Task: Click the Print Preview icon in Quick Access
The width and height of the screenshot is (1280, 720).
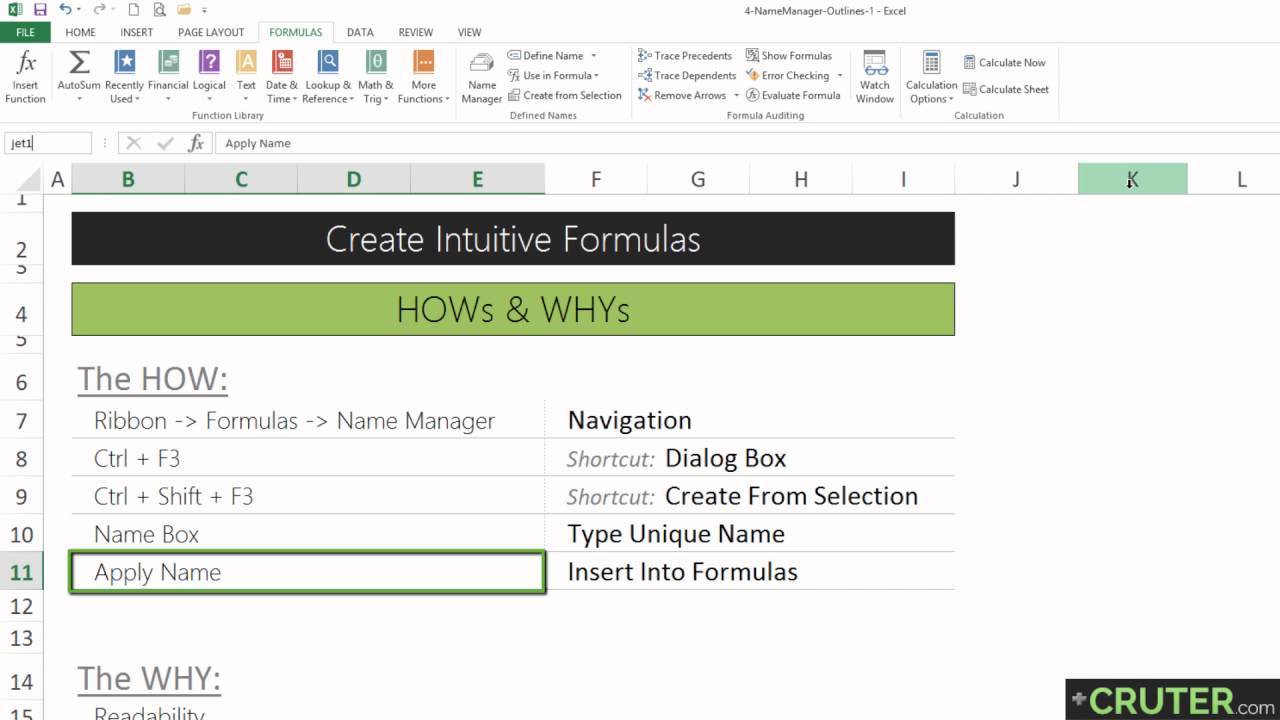Action: pyautogui.click(x=159, y=10)
